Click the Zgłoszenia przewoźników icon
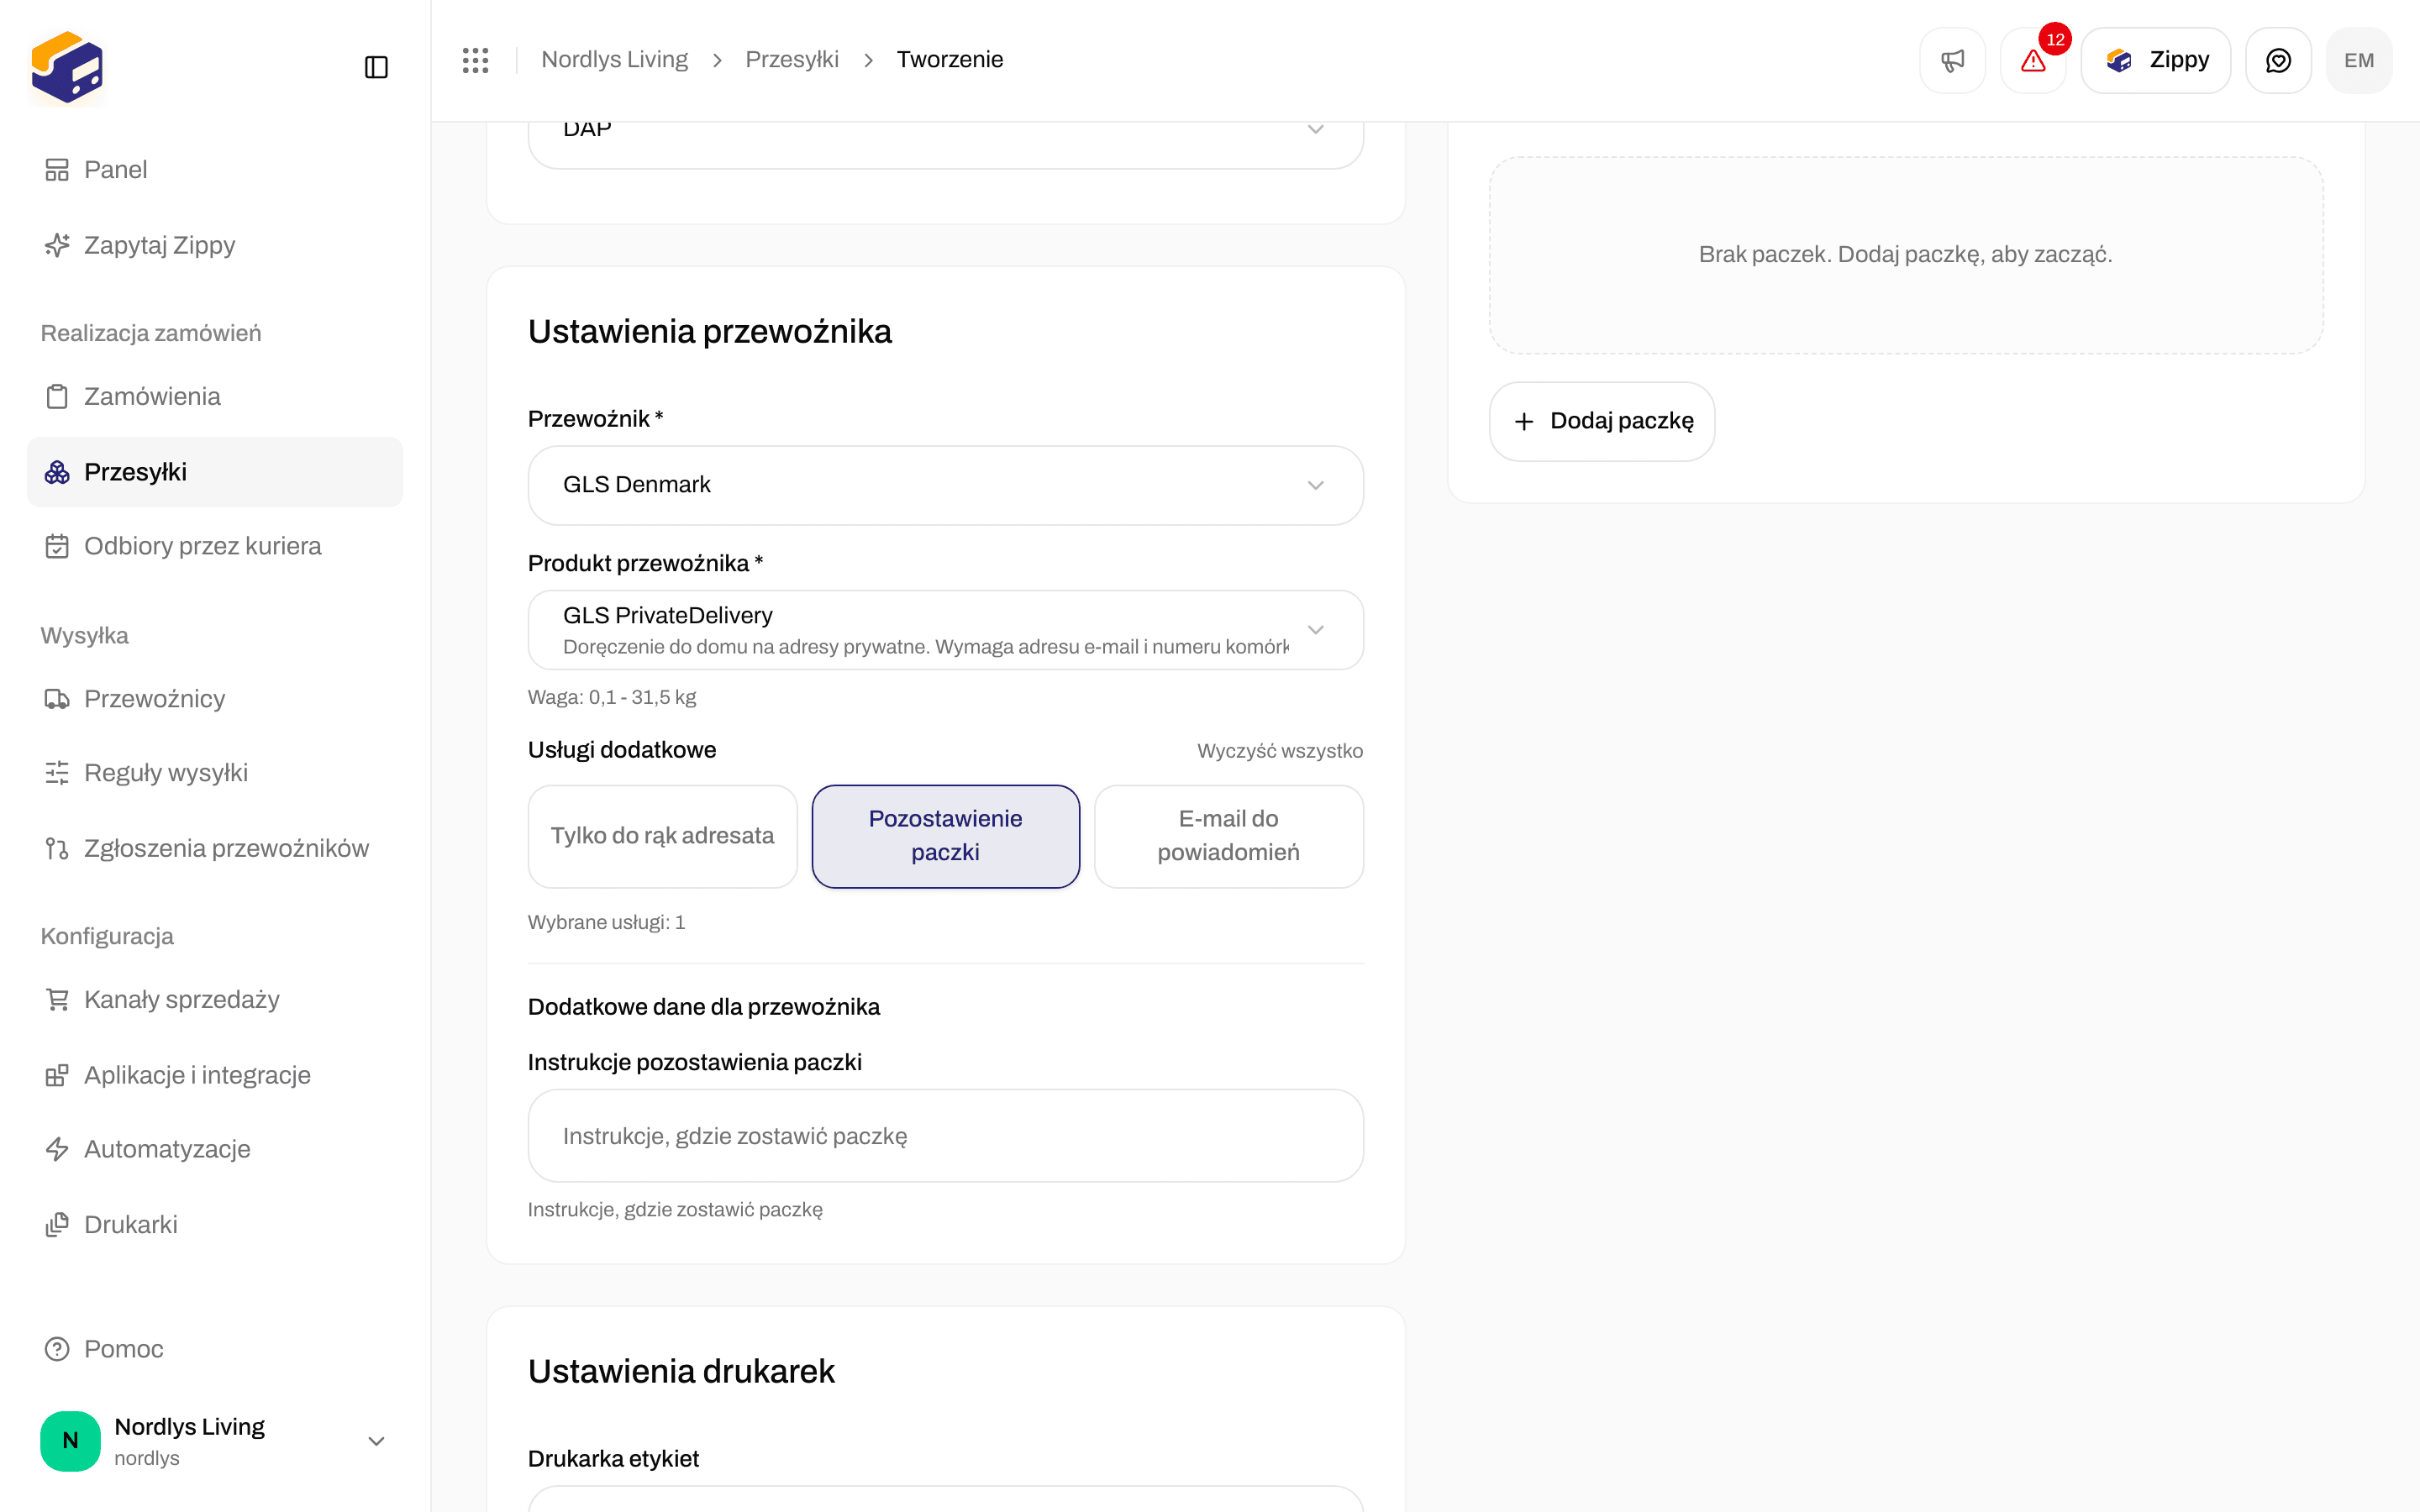Viewport: 2420px width, 1512px height. [x=57, y=848]
